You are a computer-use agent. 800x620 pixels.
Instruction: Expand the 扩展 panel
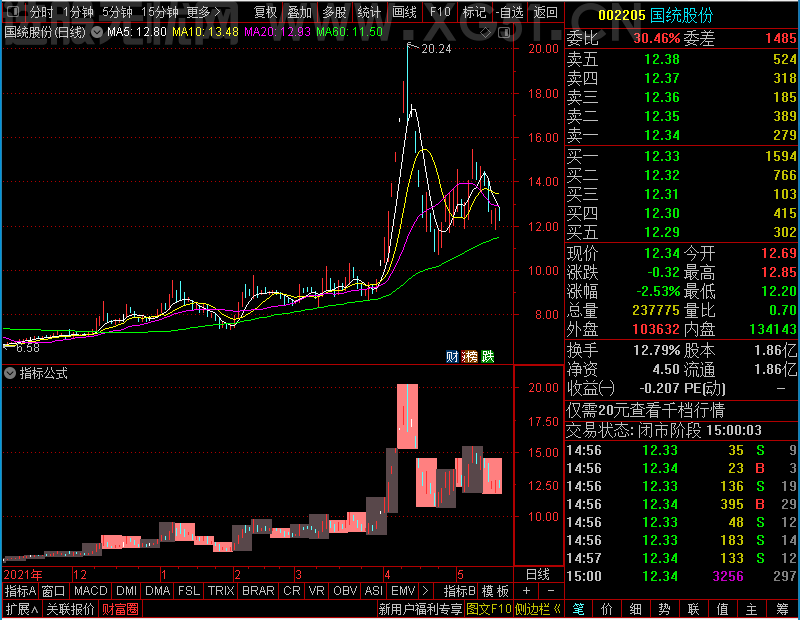click(22, 609)
